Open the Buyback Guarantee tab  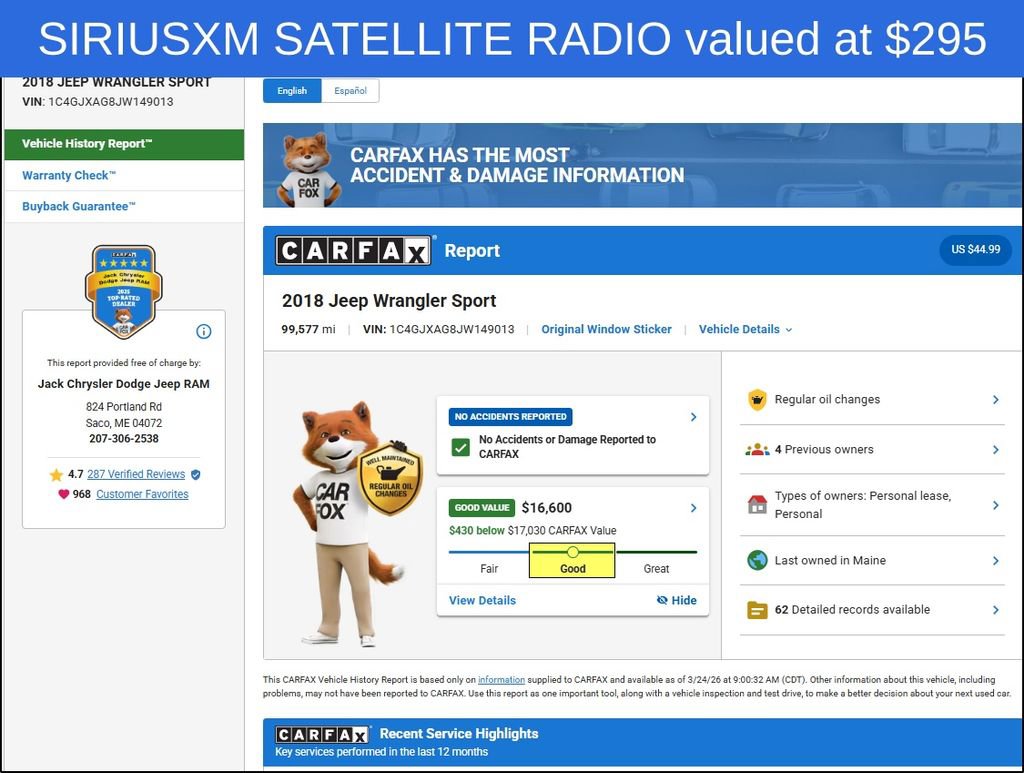click(x=79, y=206)
